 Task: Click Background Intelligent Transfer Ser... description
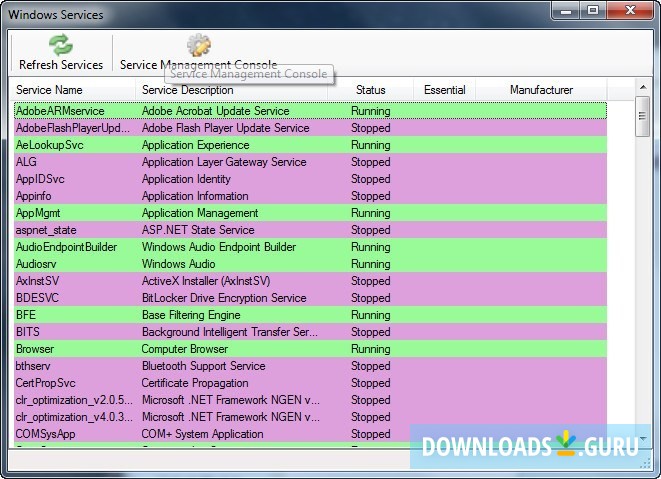click(x=229, y=332)
